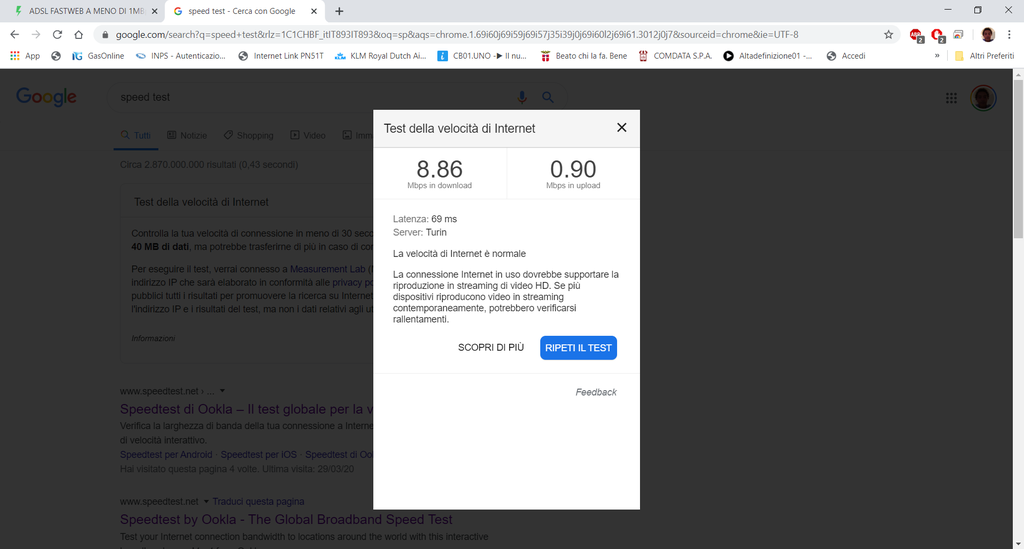Select the Tutti results tab
Viewport: 1024px width, 549px height.
tap(136, 136)
